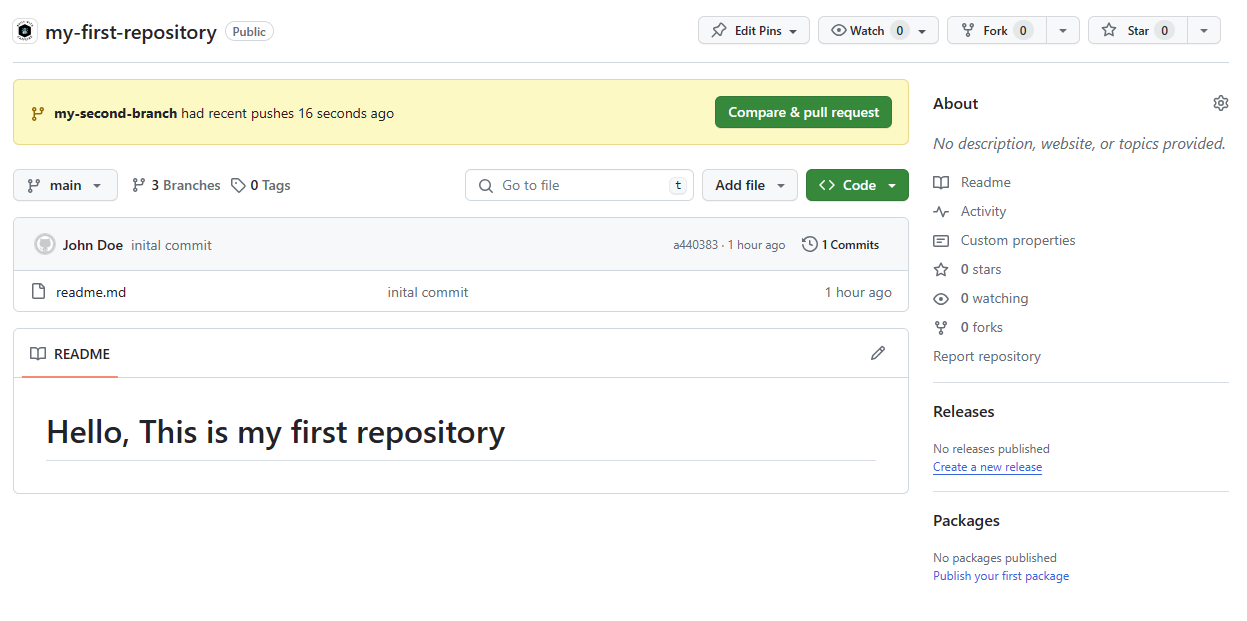Viewport: 1247px width, 621px height.
Task: Click Create a new release link
Action: click(x=987, y=467)
